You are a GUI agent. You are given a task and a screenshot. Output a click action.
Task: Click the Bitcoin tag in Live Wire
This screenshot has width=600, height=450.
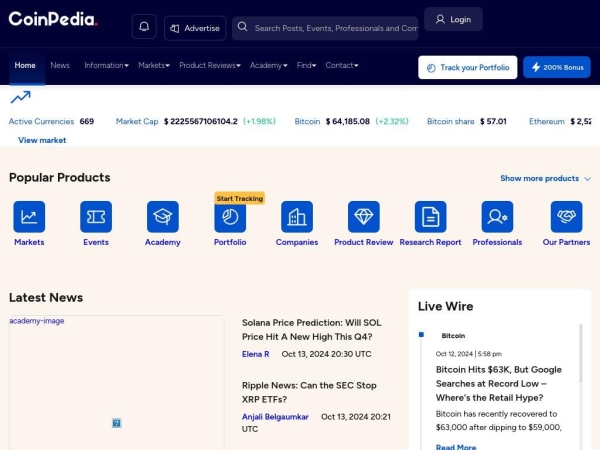(453, 336)
